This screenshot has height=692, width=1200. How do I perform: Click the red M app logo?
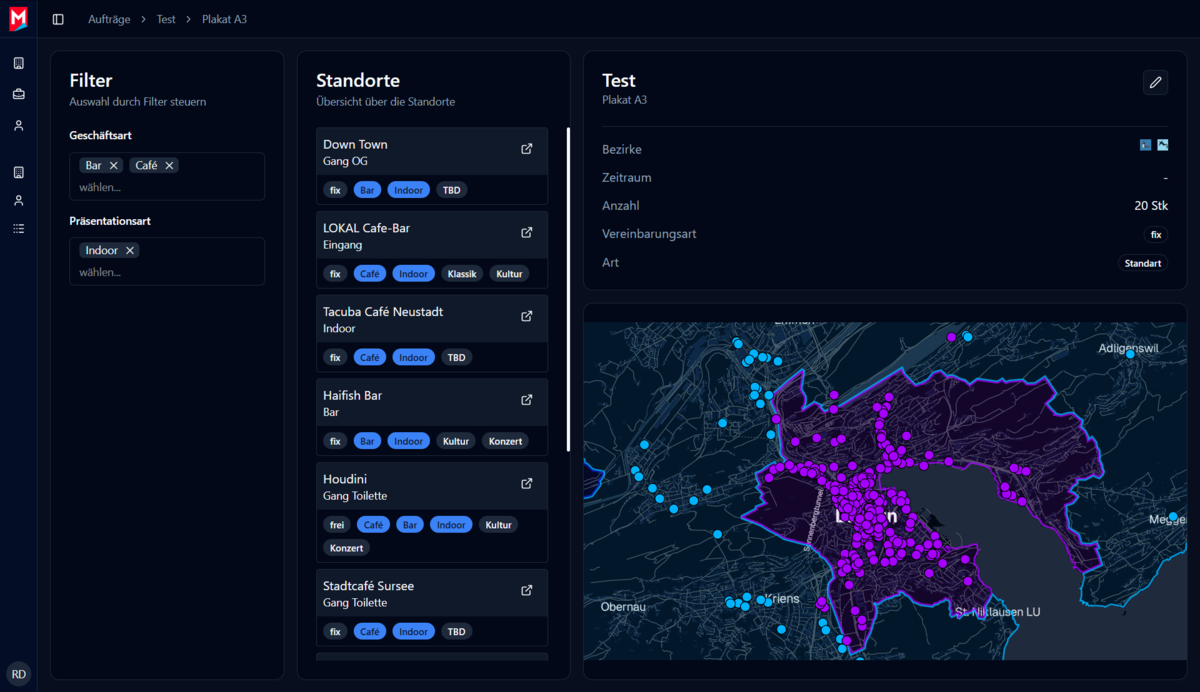tap(18, 19)
